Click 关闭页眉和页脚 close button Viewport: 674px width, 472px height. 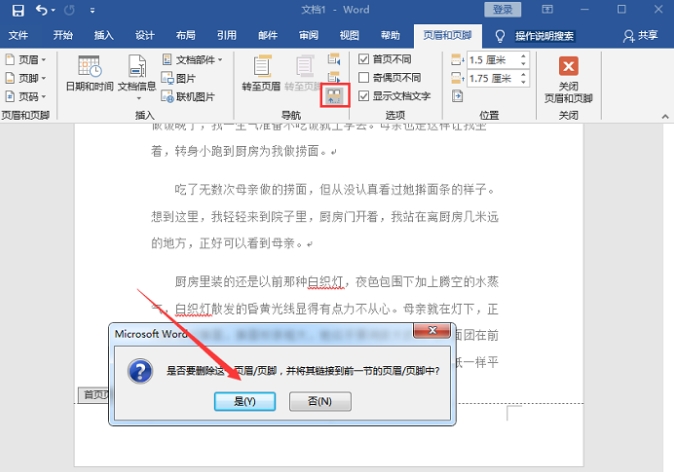(x=568, y=80)
